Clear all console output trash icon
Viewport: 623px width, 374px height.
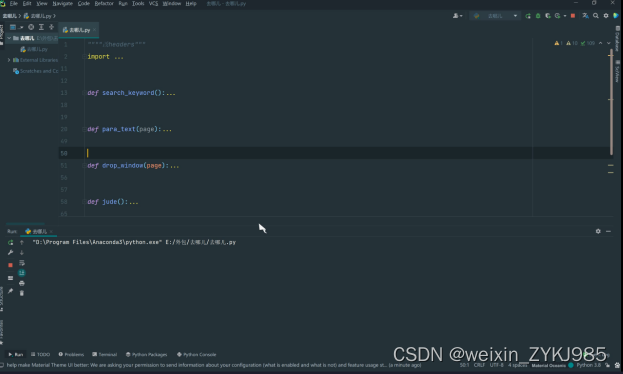point(22,293)
